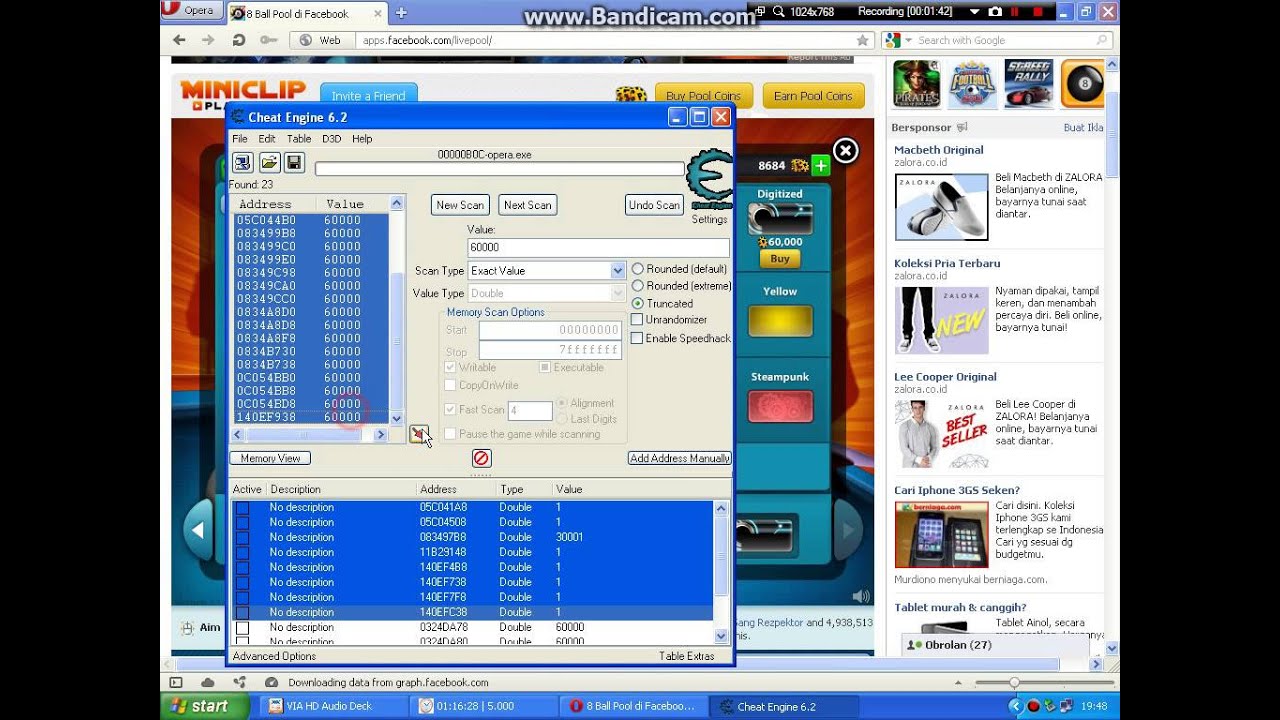Toggle the game sound speaker icon

tap(860, 596)
